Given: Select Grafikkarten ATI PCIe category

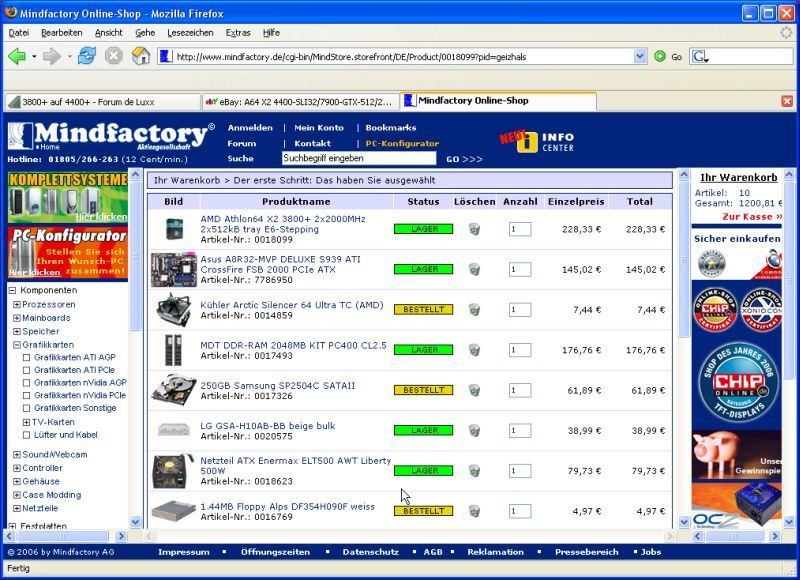Looking at the screenshot, I should [74, 370].
